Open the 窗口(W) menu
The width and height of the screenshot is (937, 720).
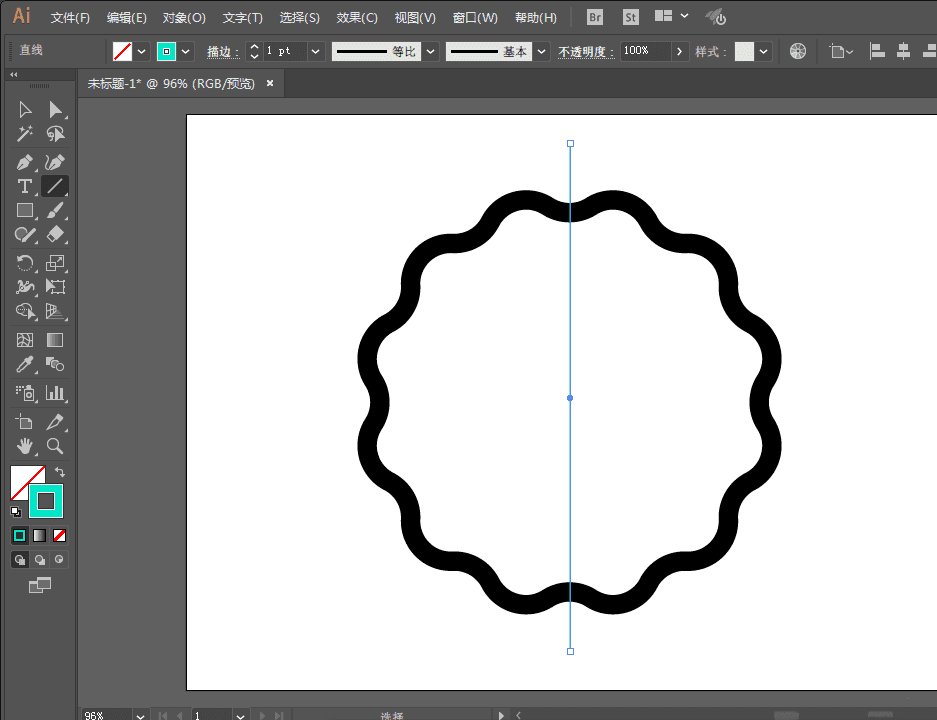point(475,18)
